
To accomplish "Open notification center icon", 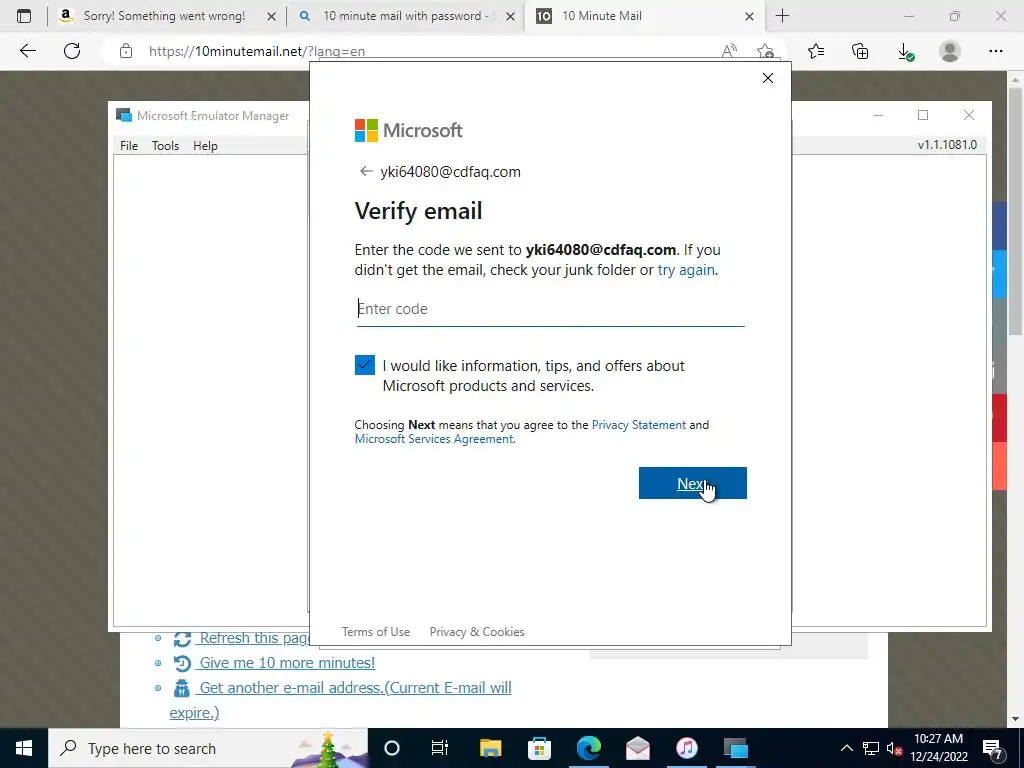I will pos(993,748).
